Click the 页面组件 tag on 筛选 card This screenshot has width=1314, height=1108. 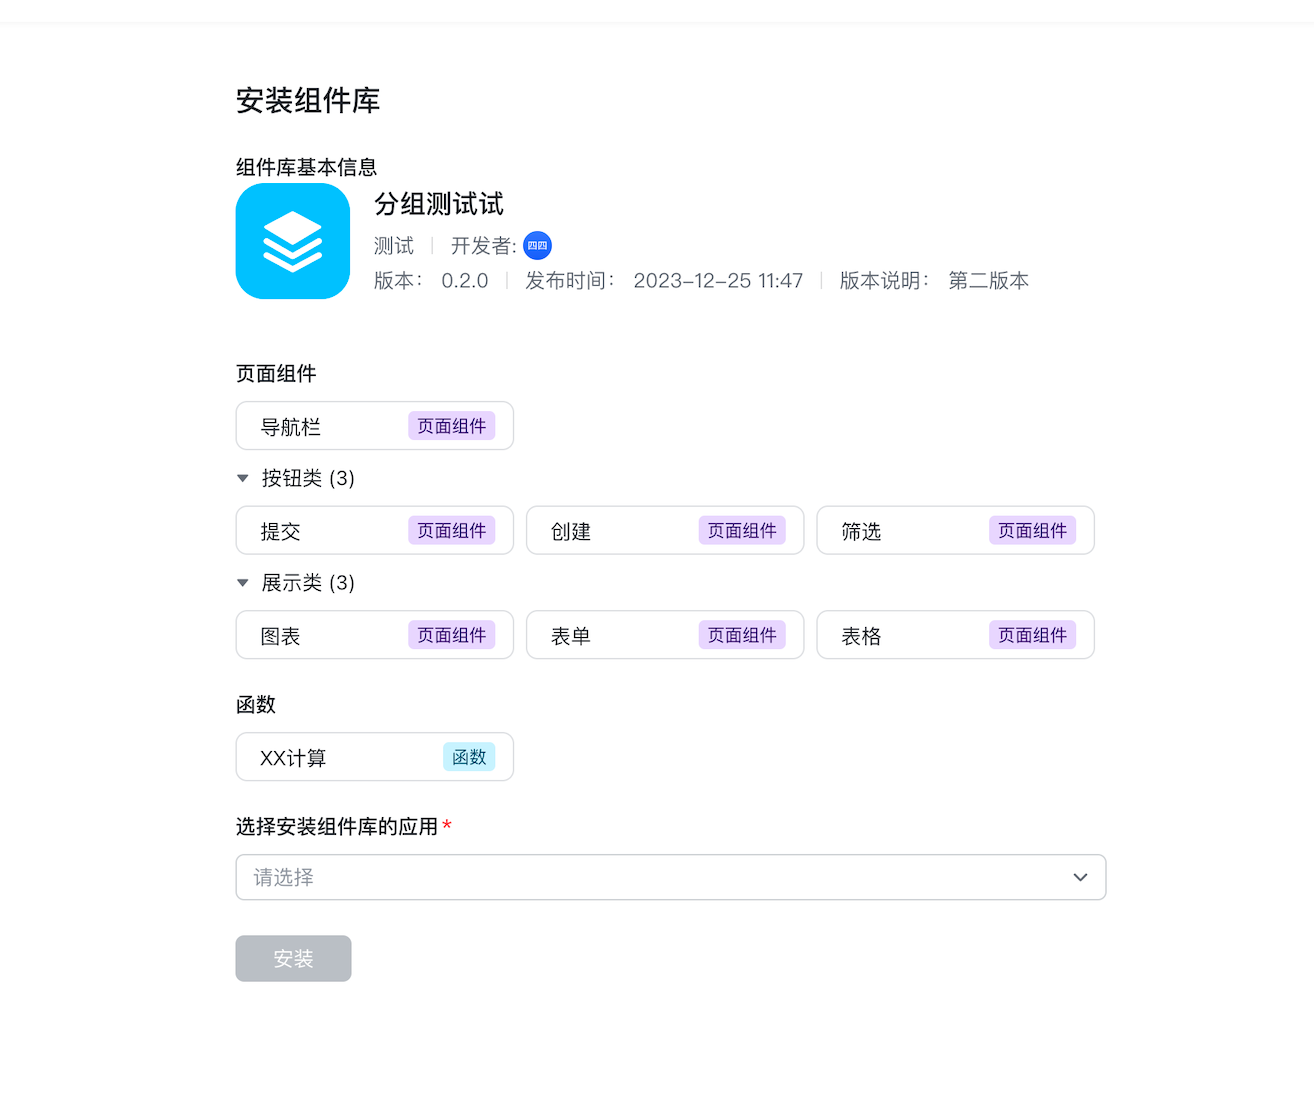[x=1033, y=530]
